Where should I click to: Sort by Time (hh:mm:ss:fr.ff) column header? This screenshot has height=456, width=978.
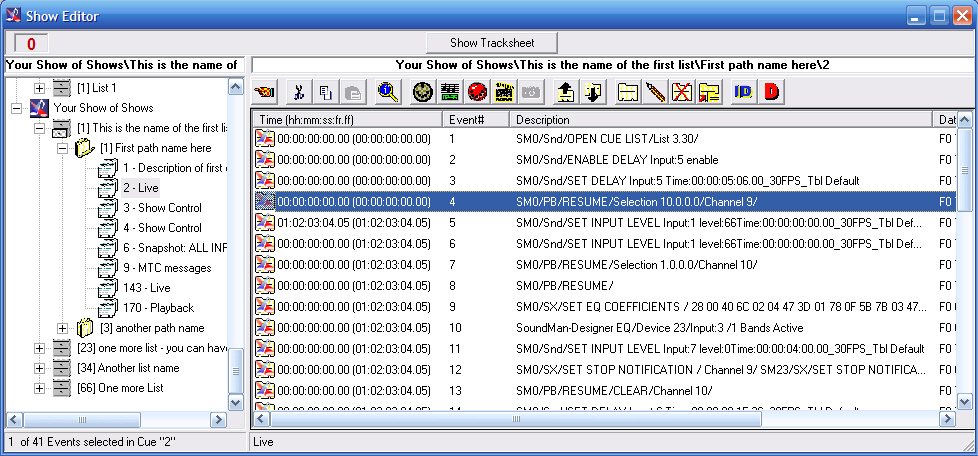coord(347,120)
